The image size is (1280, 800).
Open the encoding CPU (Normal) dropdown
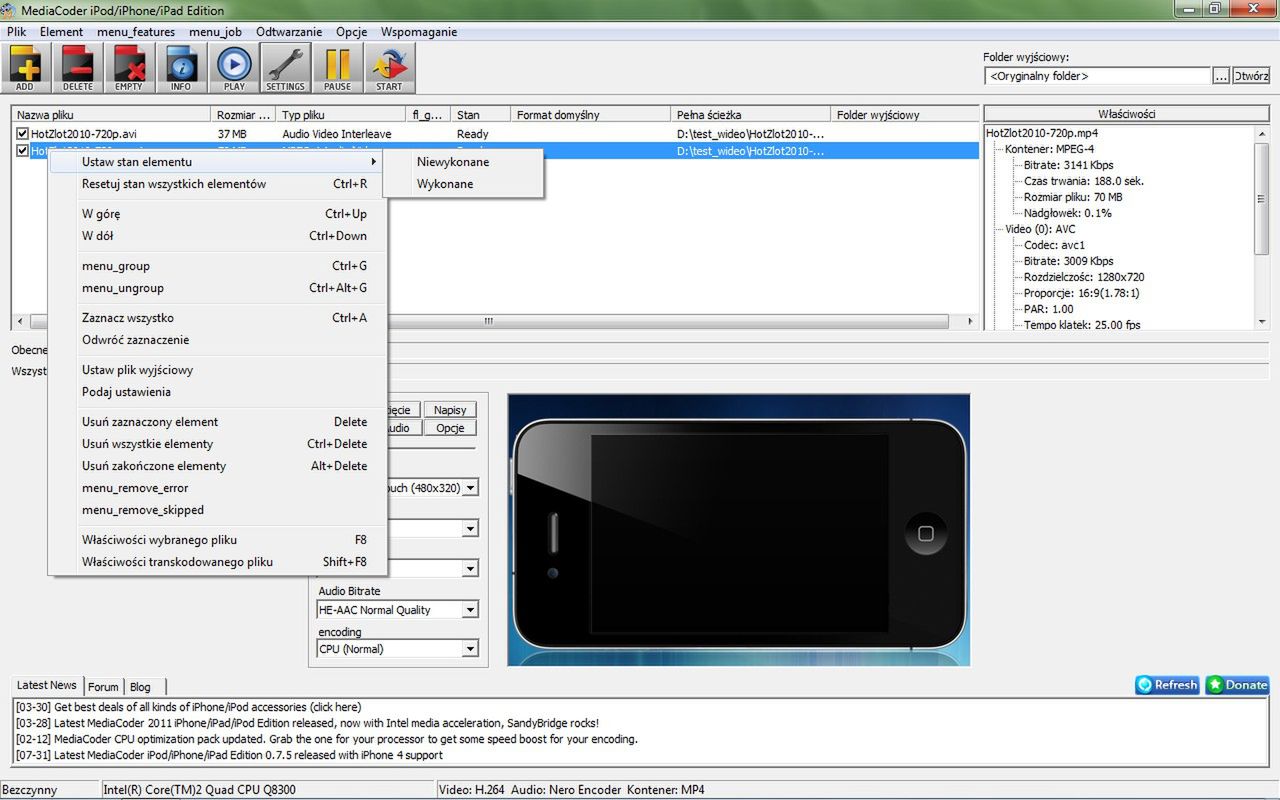click(470, 649)
